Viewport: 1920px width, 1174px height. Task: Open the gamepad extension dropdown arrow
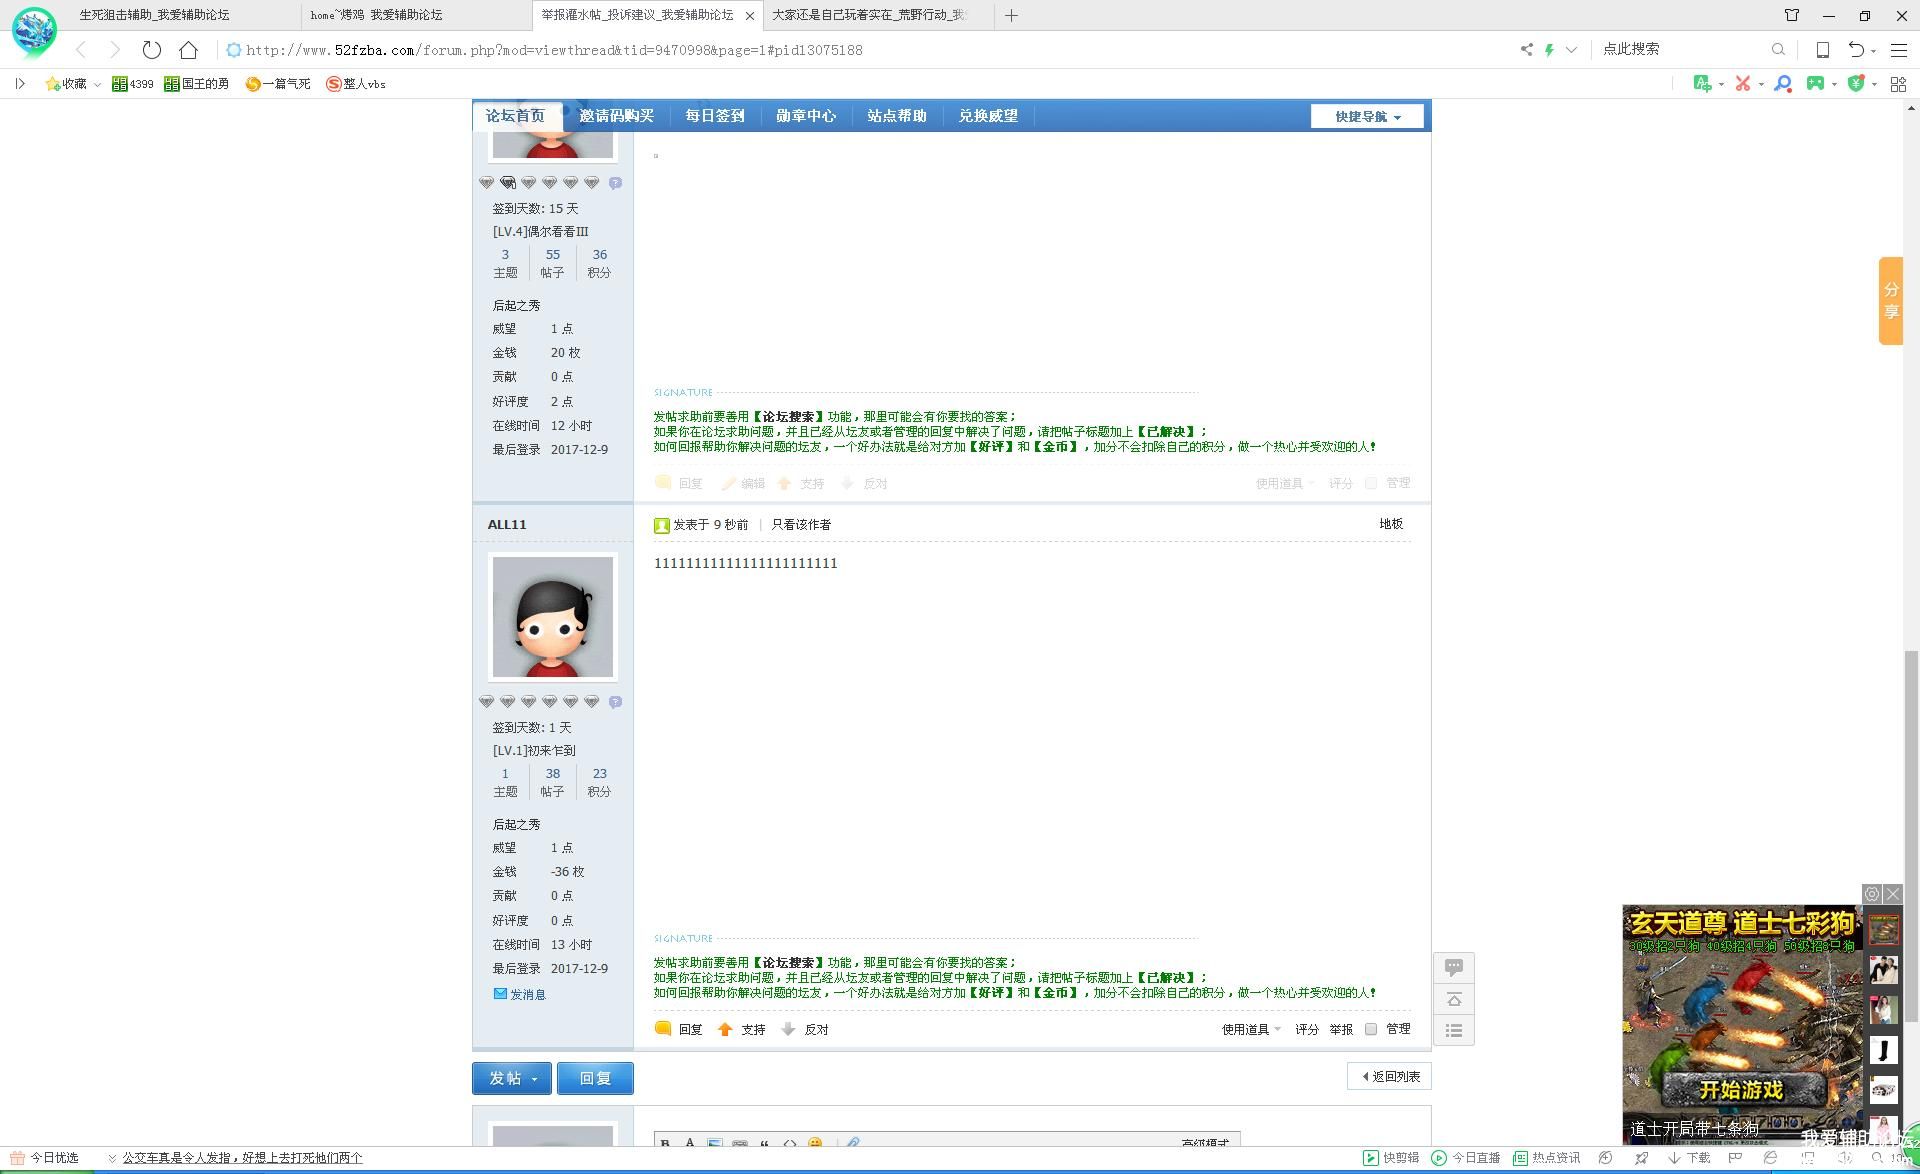coord(1834,84)
